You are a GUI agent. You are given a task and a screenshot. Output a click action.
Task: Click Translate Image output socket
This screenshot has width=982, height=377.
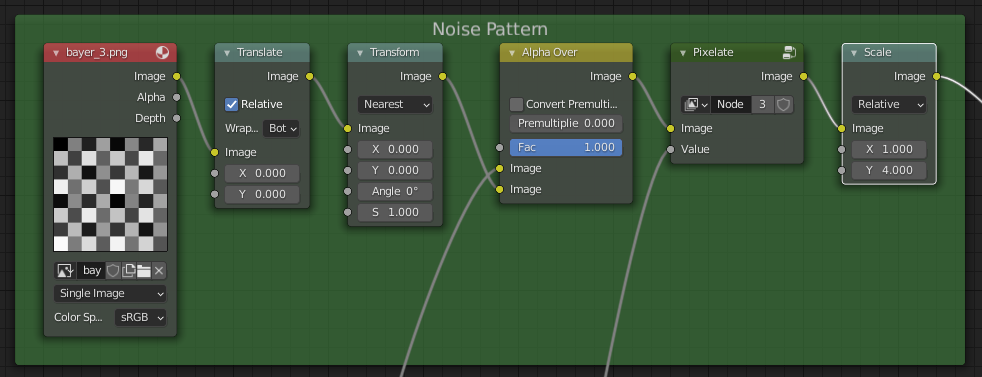click(x=309, y=76)
